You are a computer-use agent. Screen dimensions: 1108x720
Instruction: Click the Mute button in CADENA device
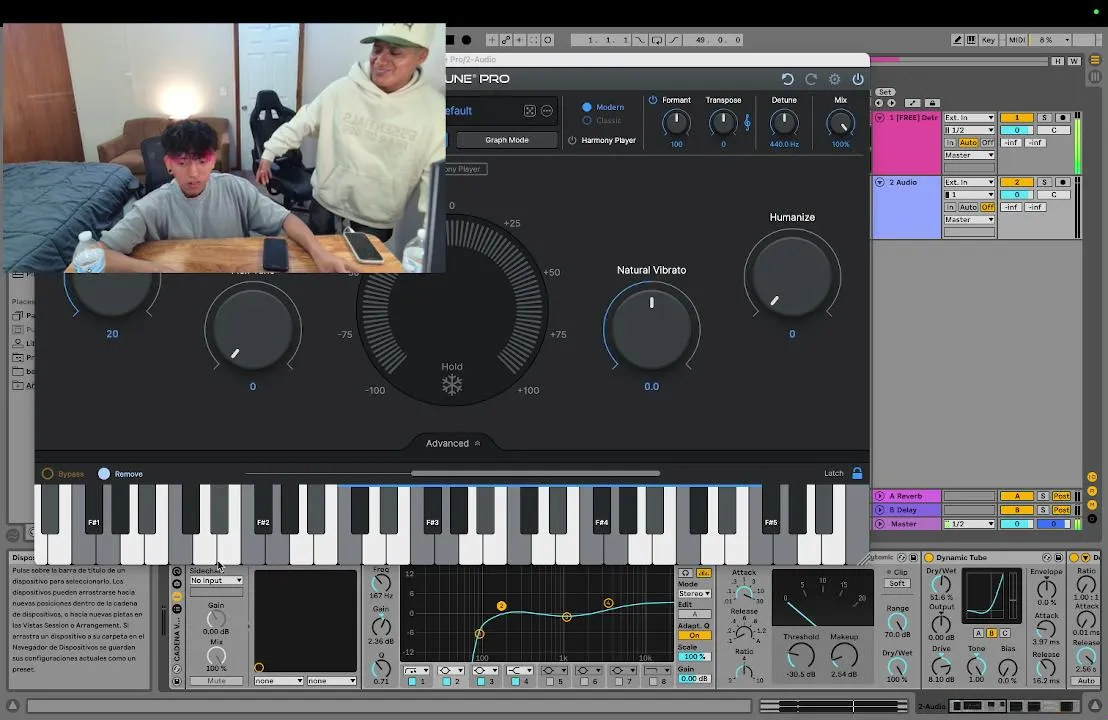click(216, 681)
